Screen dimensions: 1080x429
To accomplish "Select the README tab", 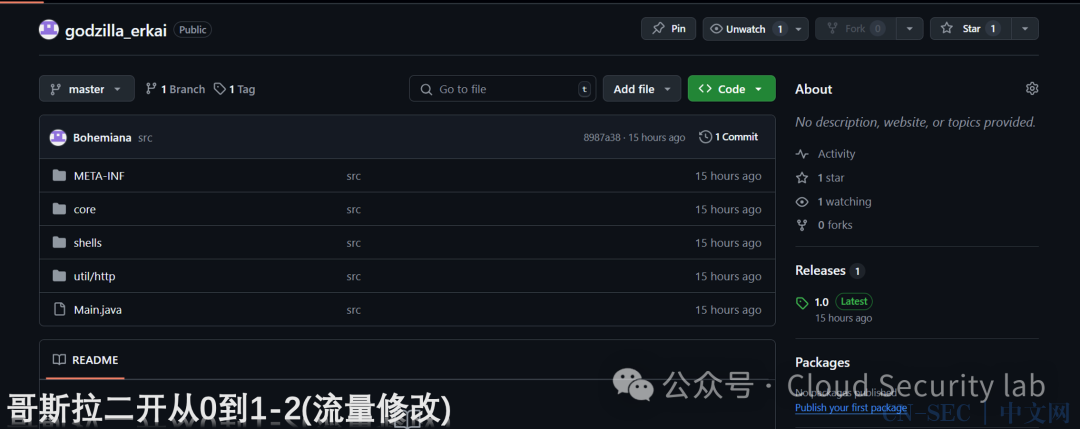I will 86,359.
